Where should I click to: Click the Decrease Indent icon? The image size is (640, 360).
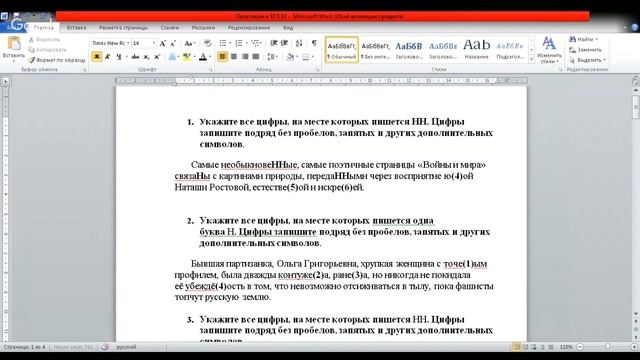pyautogui.click(x=274, y=43)
